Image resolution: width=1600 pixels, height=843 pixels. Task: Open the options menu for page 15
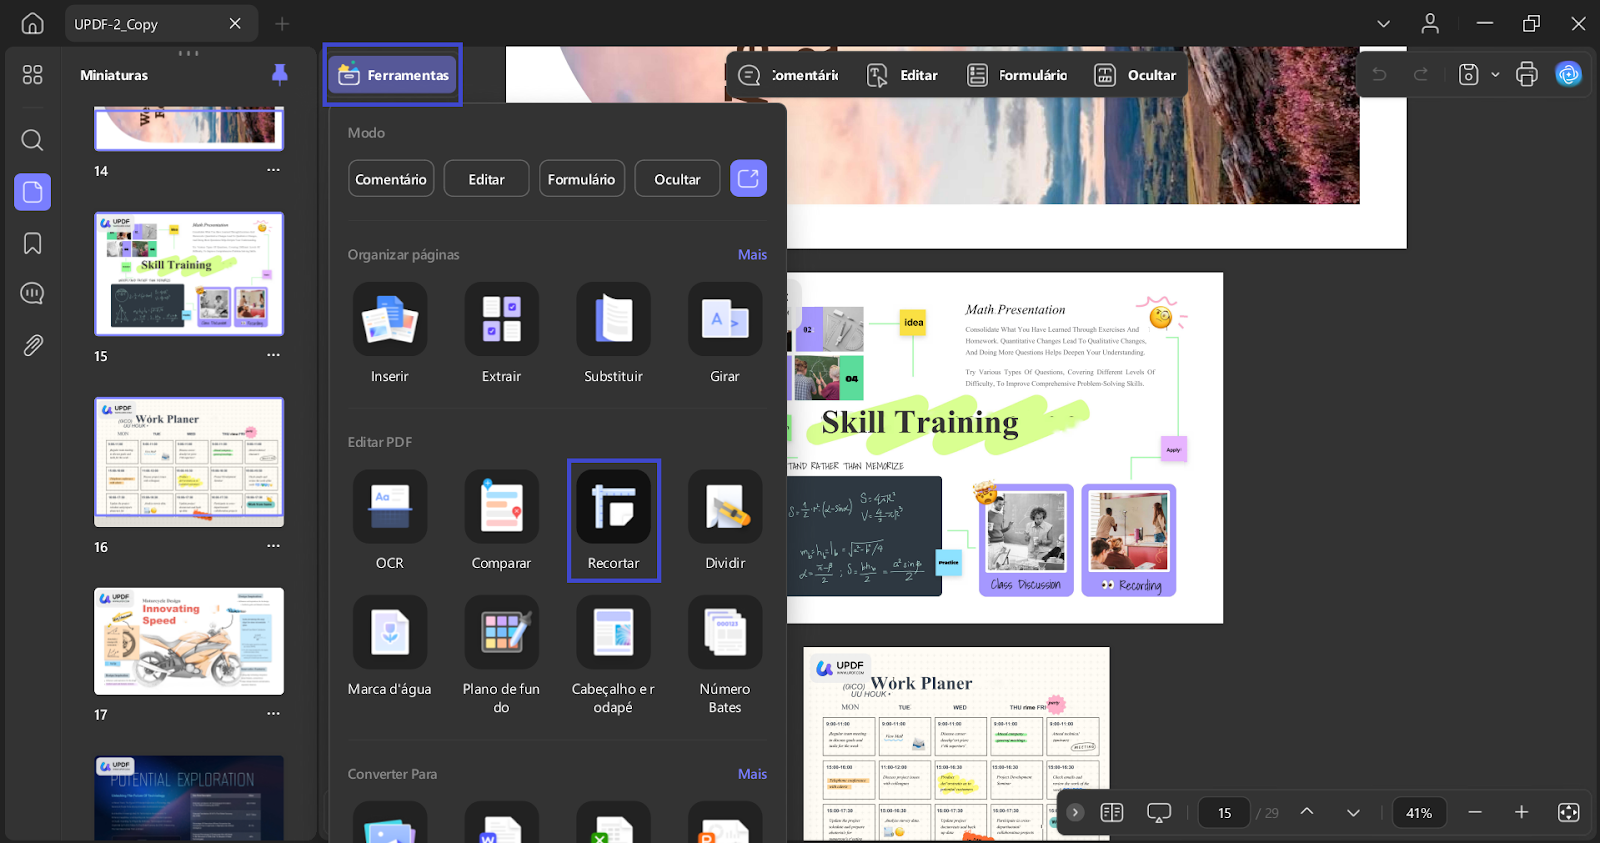click(x=274, y=355)
